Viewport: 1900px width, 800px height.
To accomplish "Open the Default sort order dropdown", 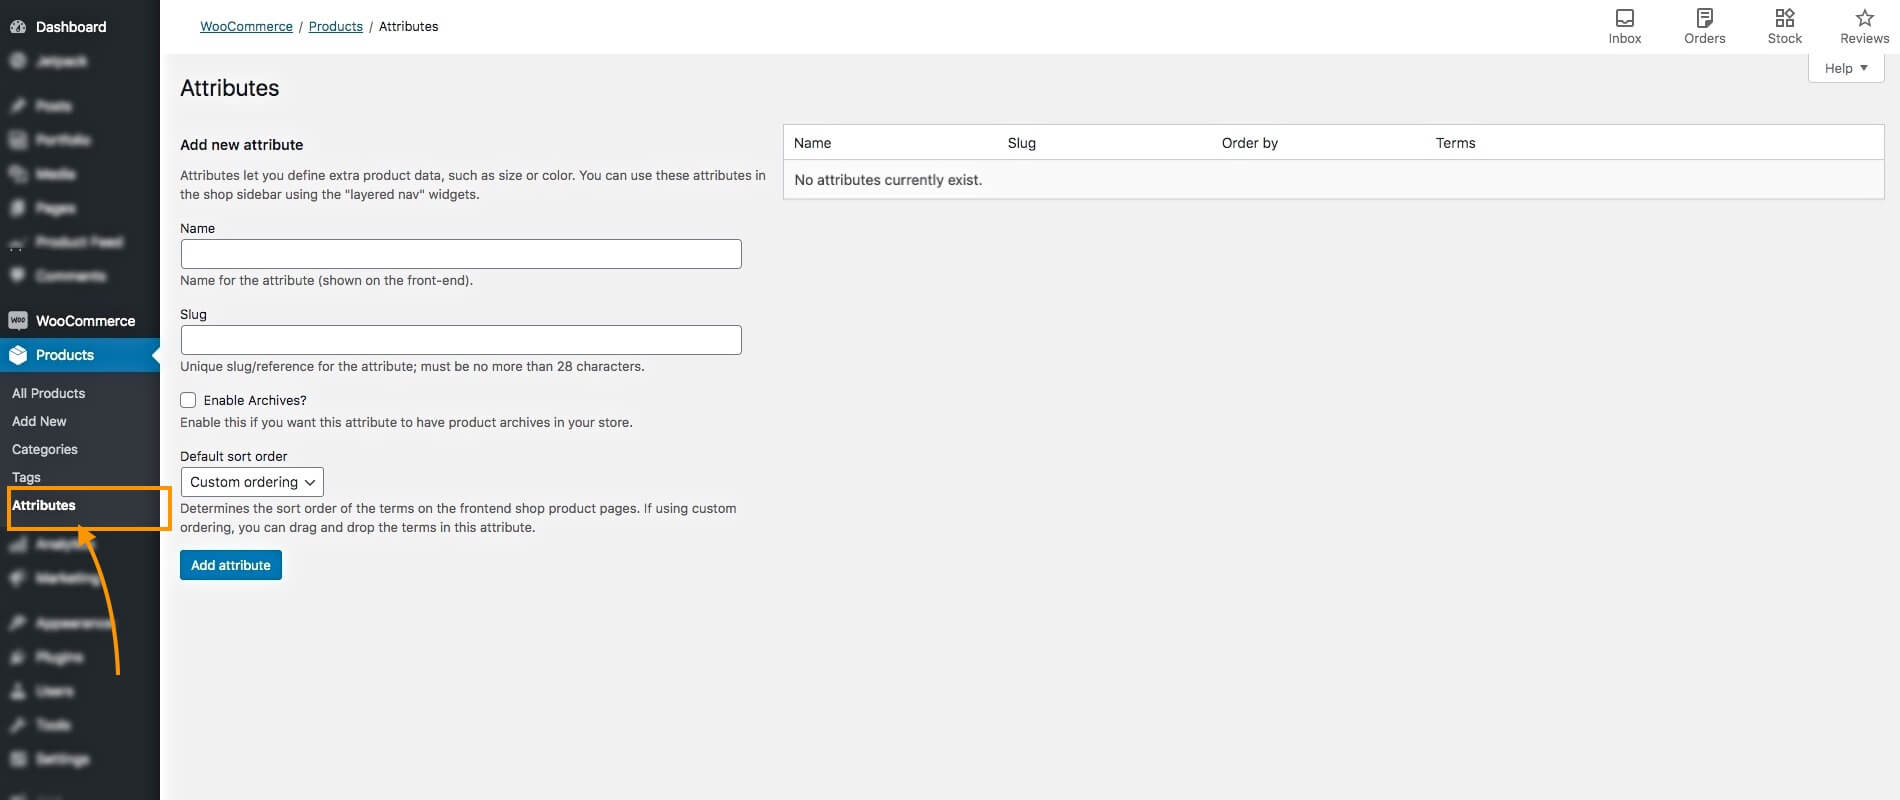I will 252,482.
